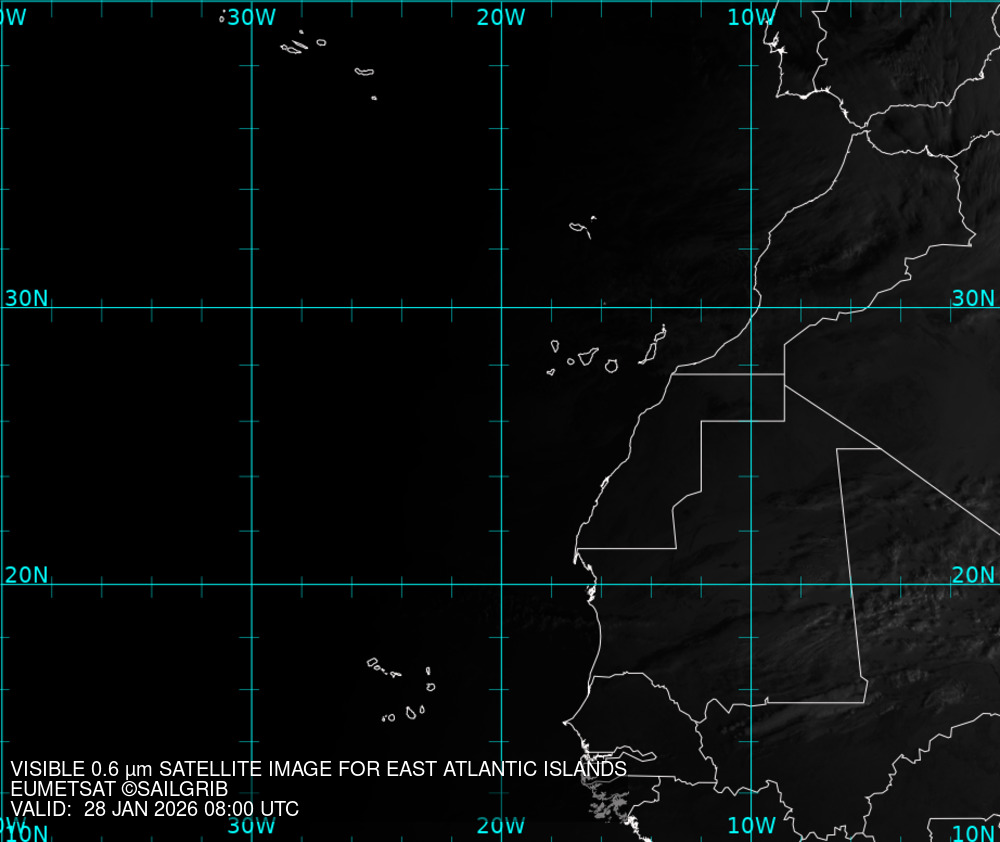
Task: Select the 20W longitude label along the bottom edge
Action: (500, 826)
